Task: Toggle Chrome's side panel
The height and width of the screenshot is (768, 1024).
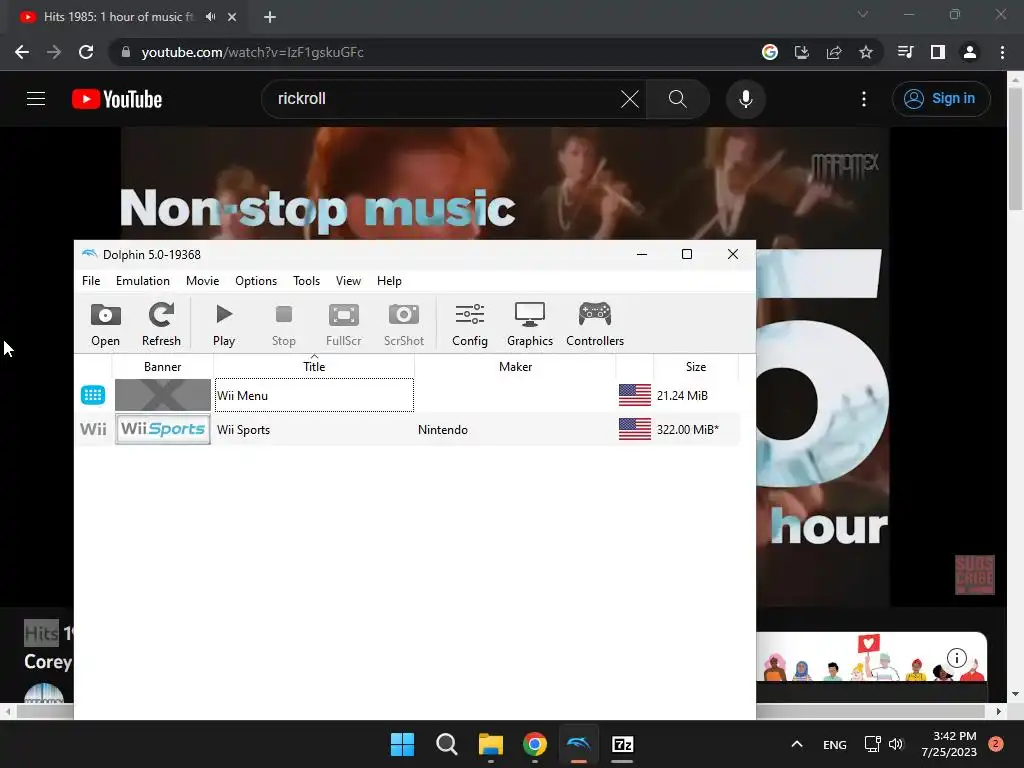Action: [938, 52]
